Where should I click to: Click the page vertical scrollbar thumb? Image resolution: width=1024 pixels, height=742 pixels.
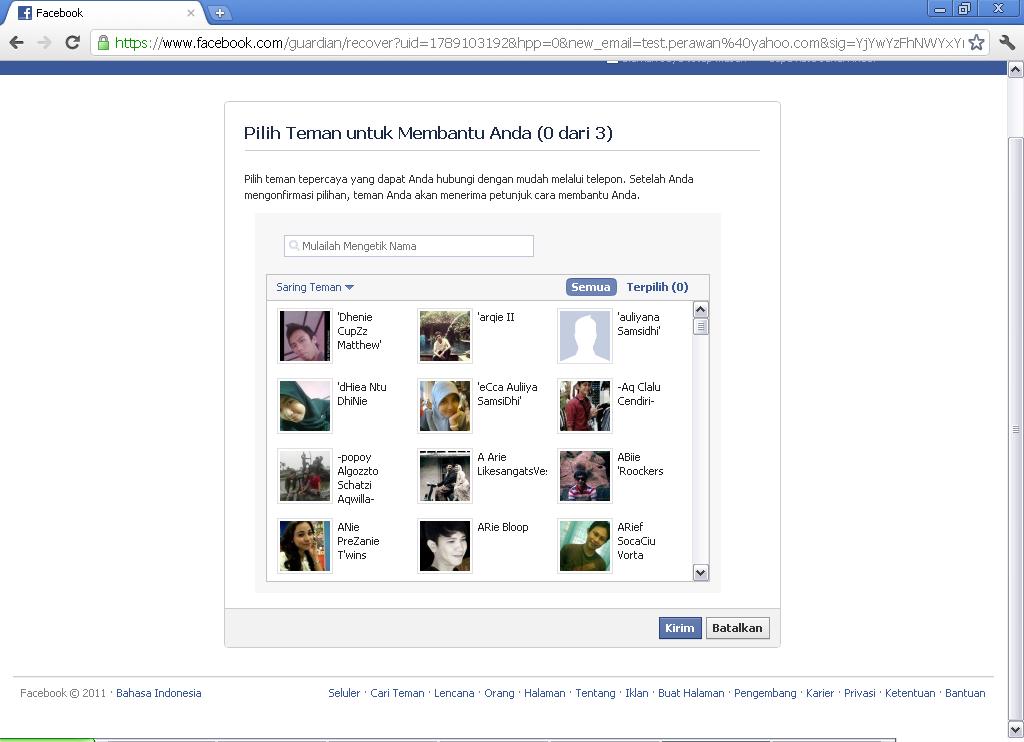click(x=1016, y=429)
